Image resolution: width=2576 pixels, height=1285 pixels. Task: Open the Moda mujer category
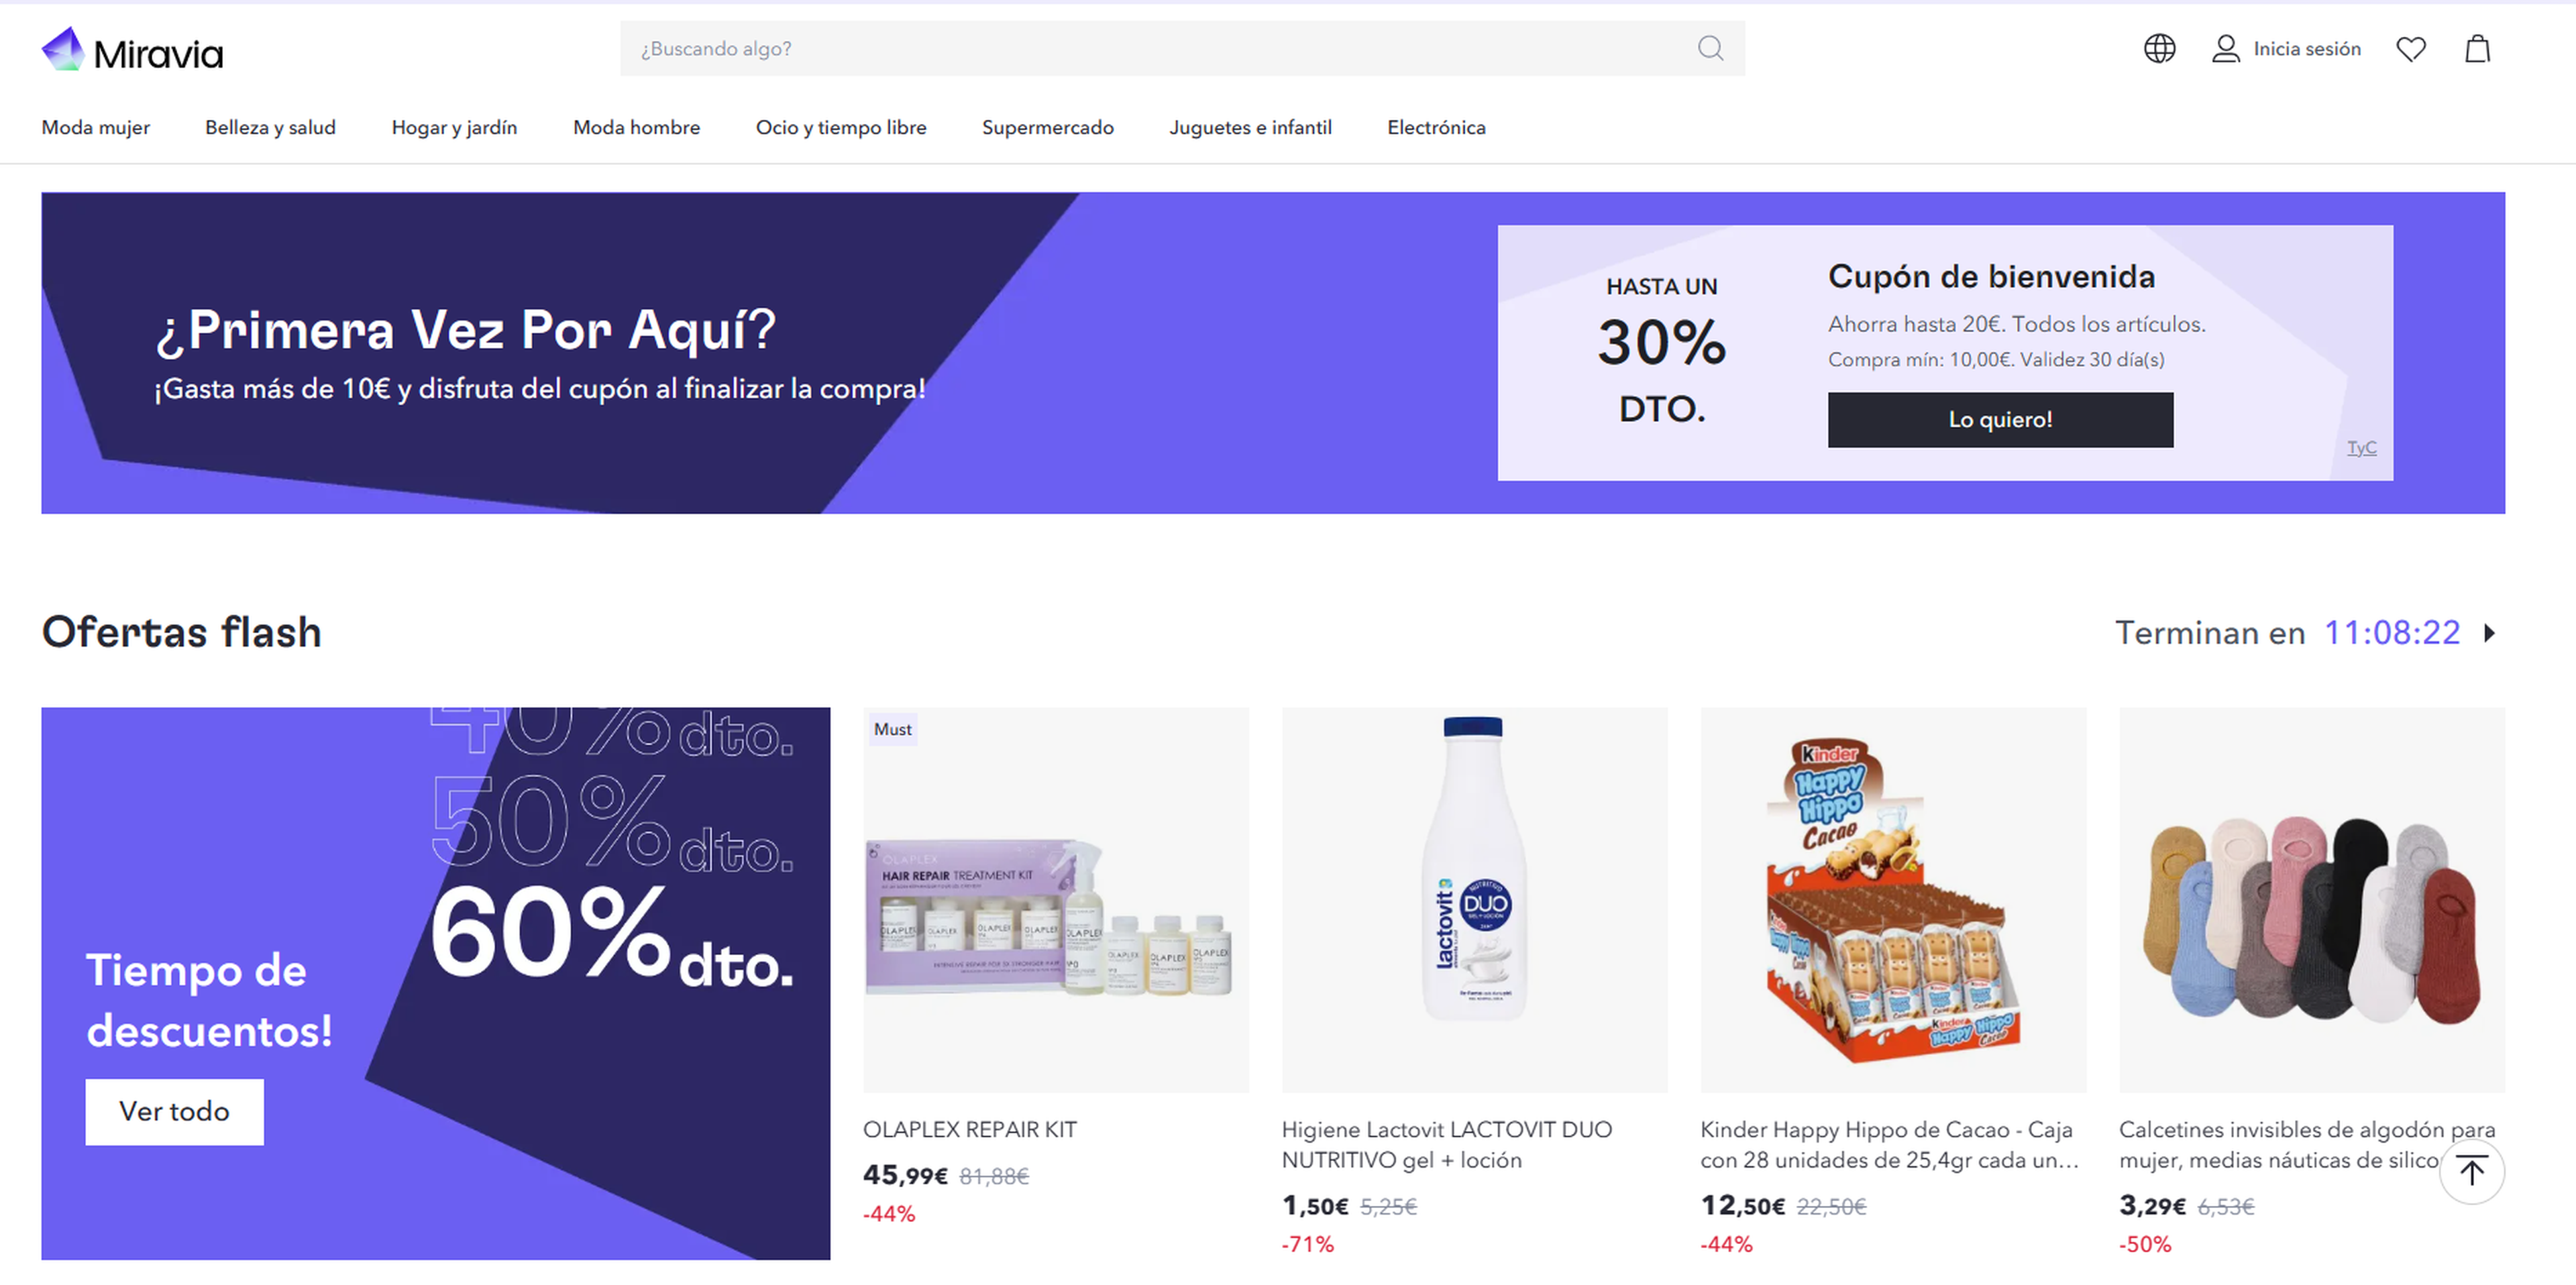tap(95, 127)
